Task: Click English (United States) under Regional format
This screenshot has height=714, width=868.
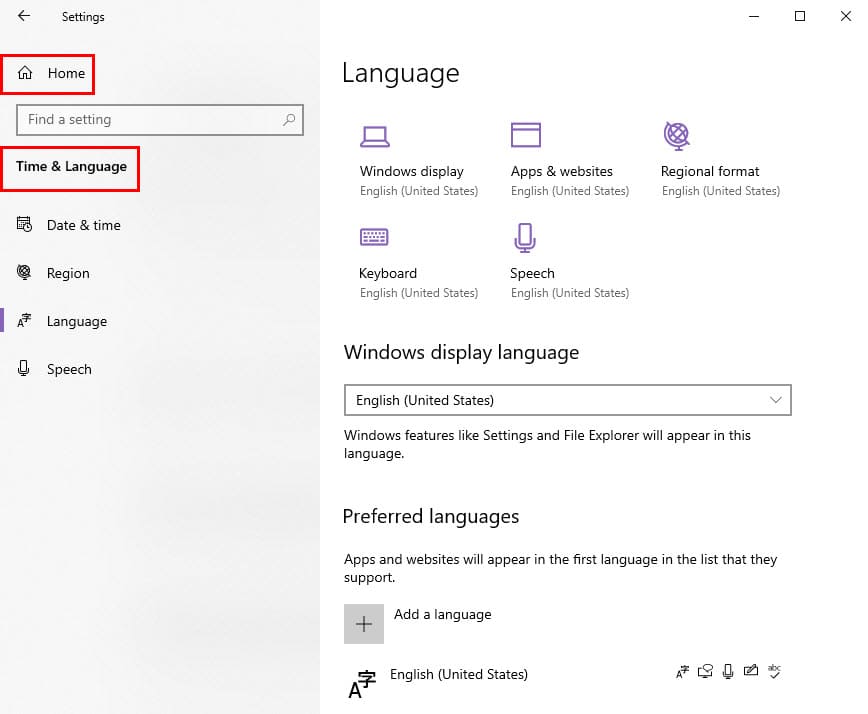Action: (x=721, y=191)
